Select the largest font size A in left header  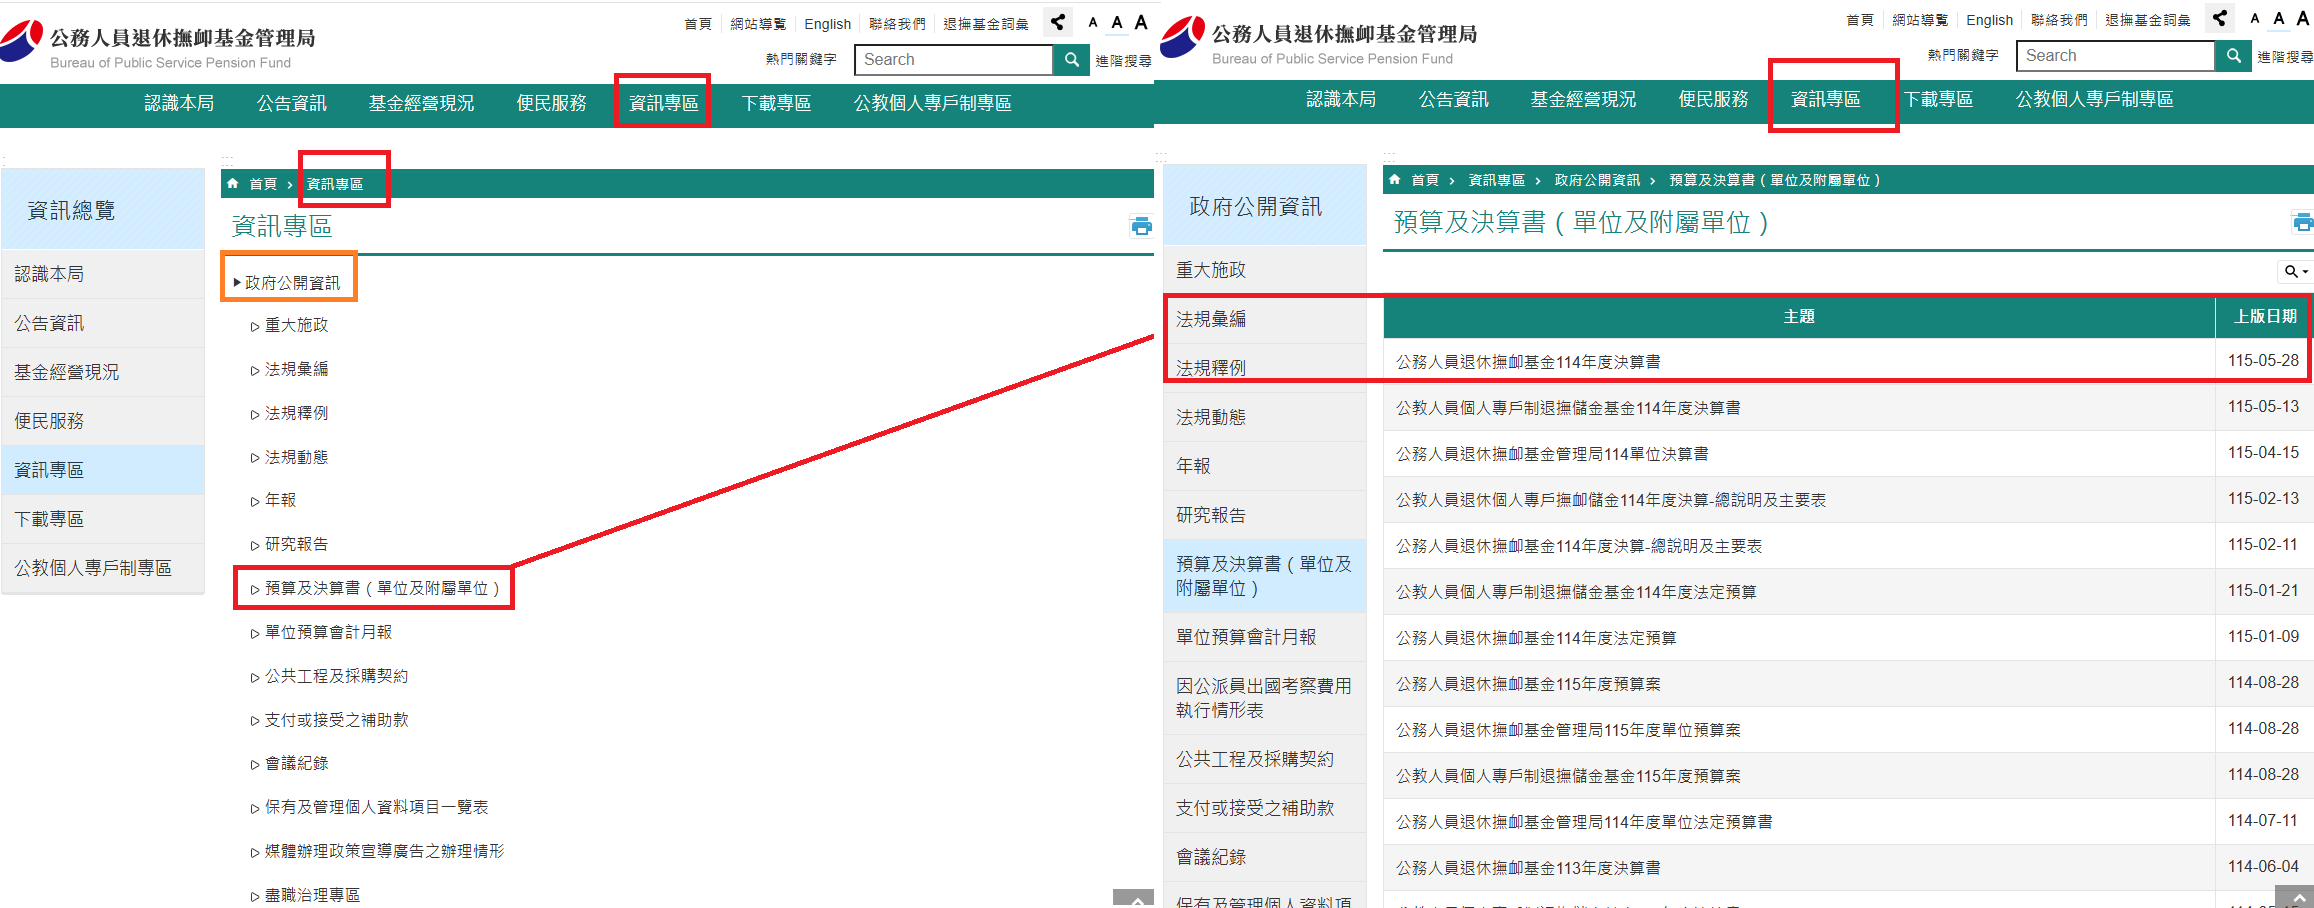pos(1141,22)
